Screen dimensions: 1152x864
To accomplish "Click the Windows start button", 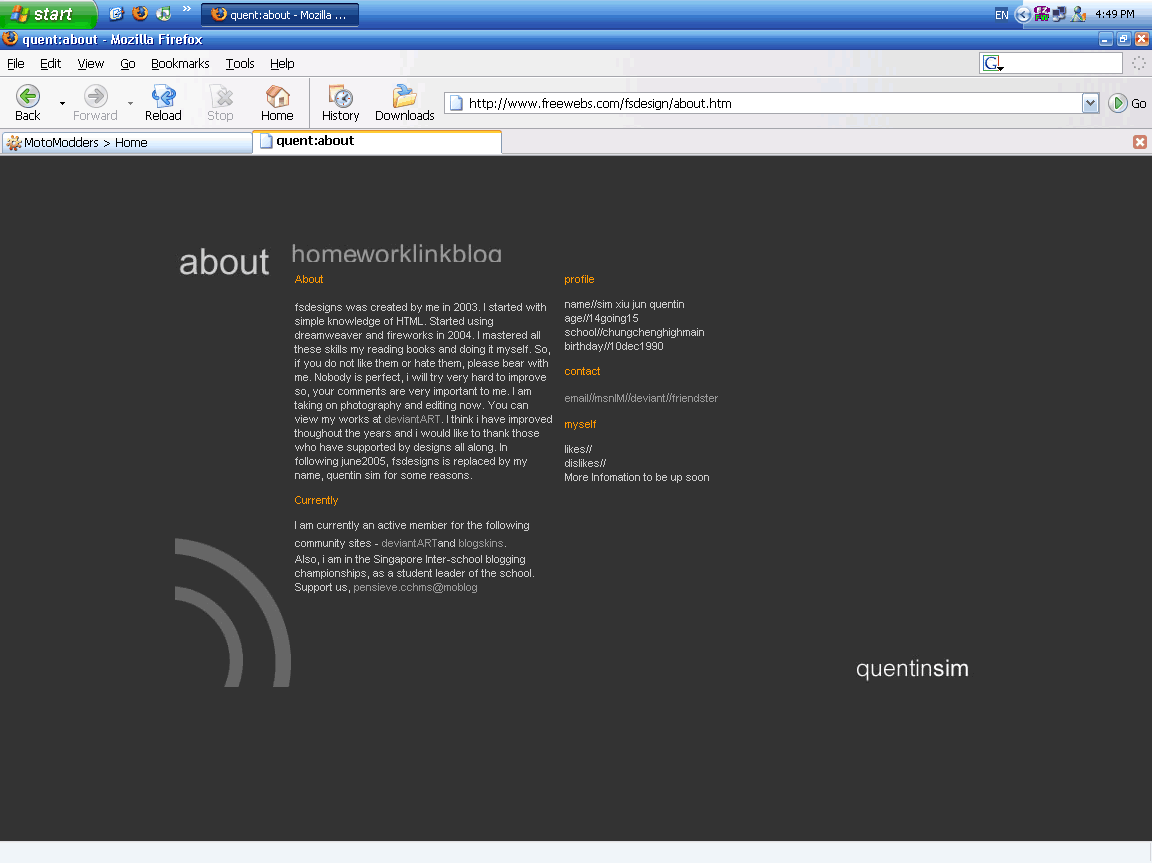I will click(x=48, y=14).
